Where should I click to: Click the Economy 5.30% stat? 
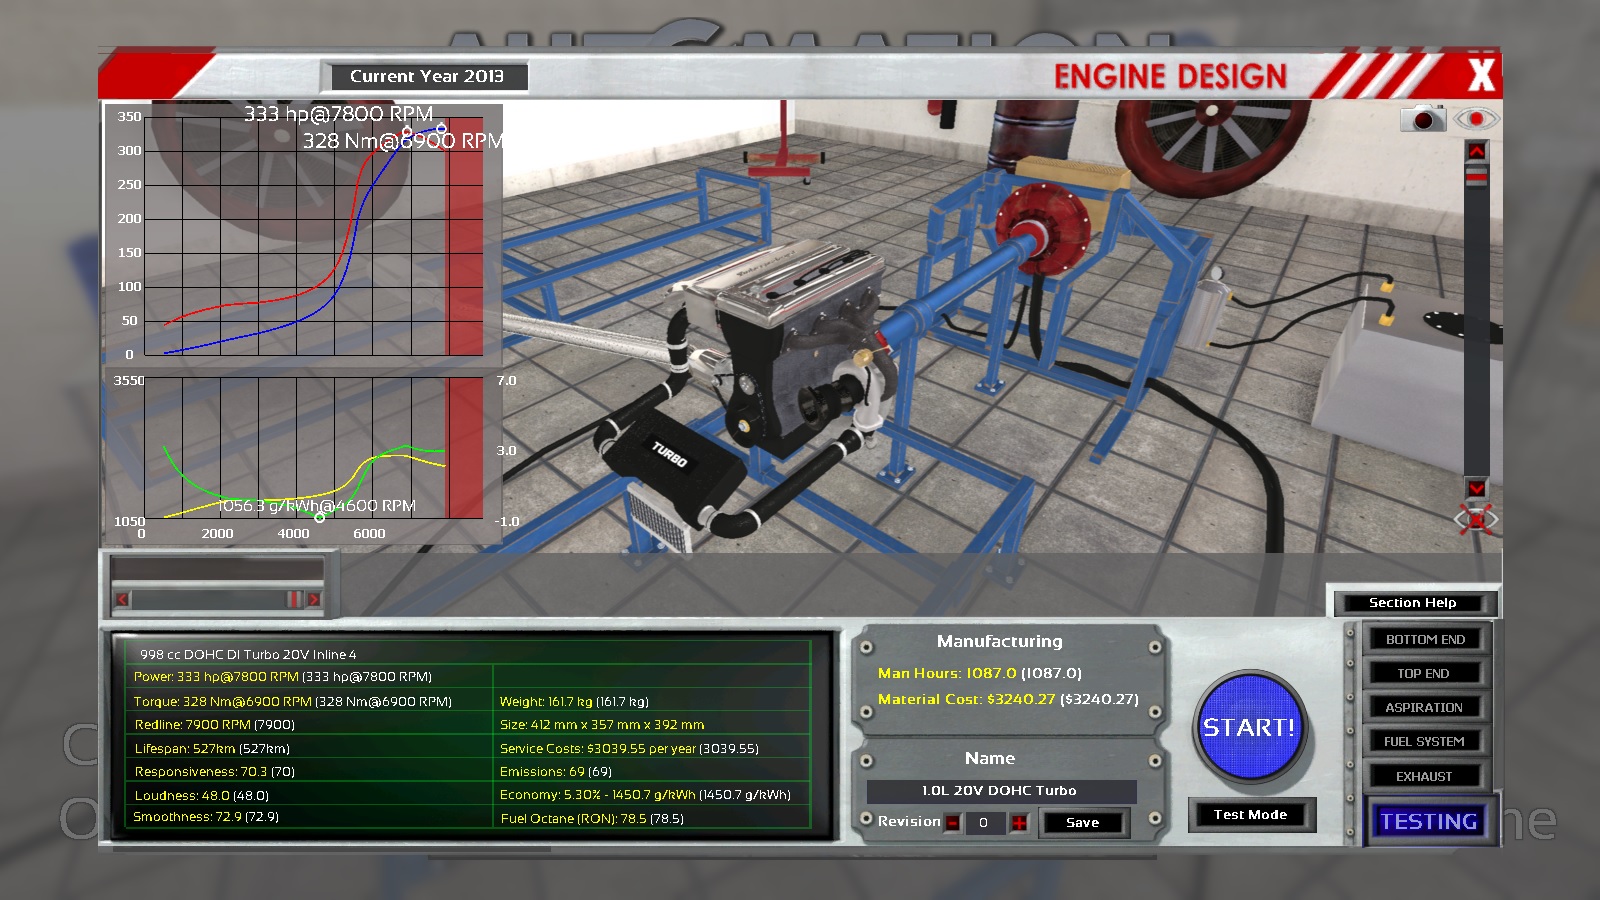click(x=645, y=795)
